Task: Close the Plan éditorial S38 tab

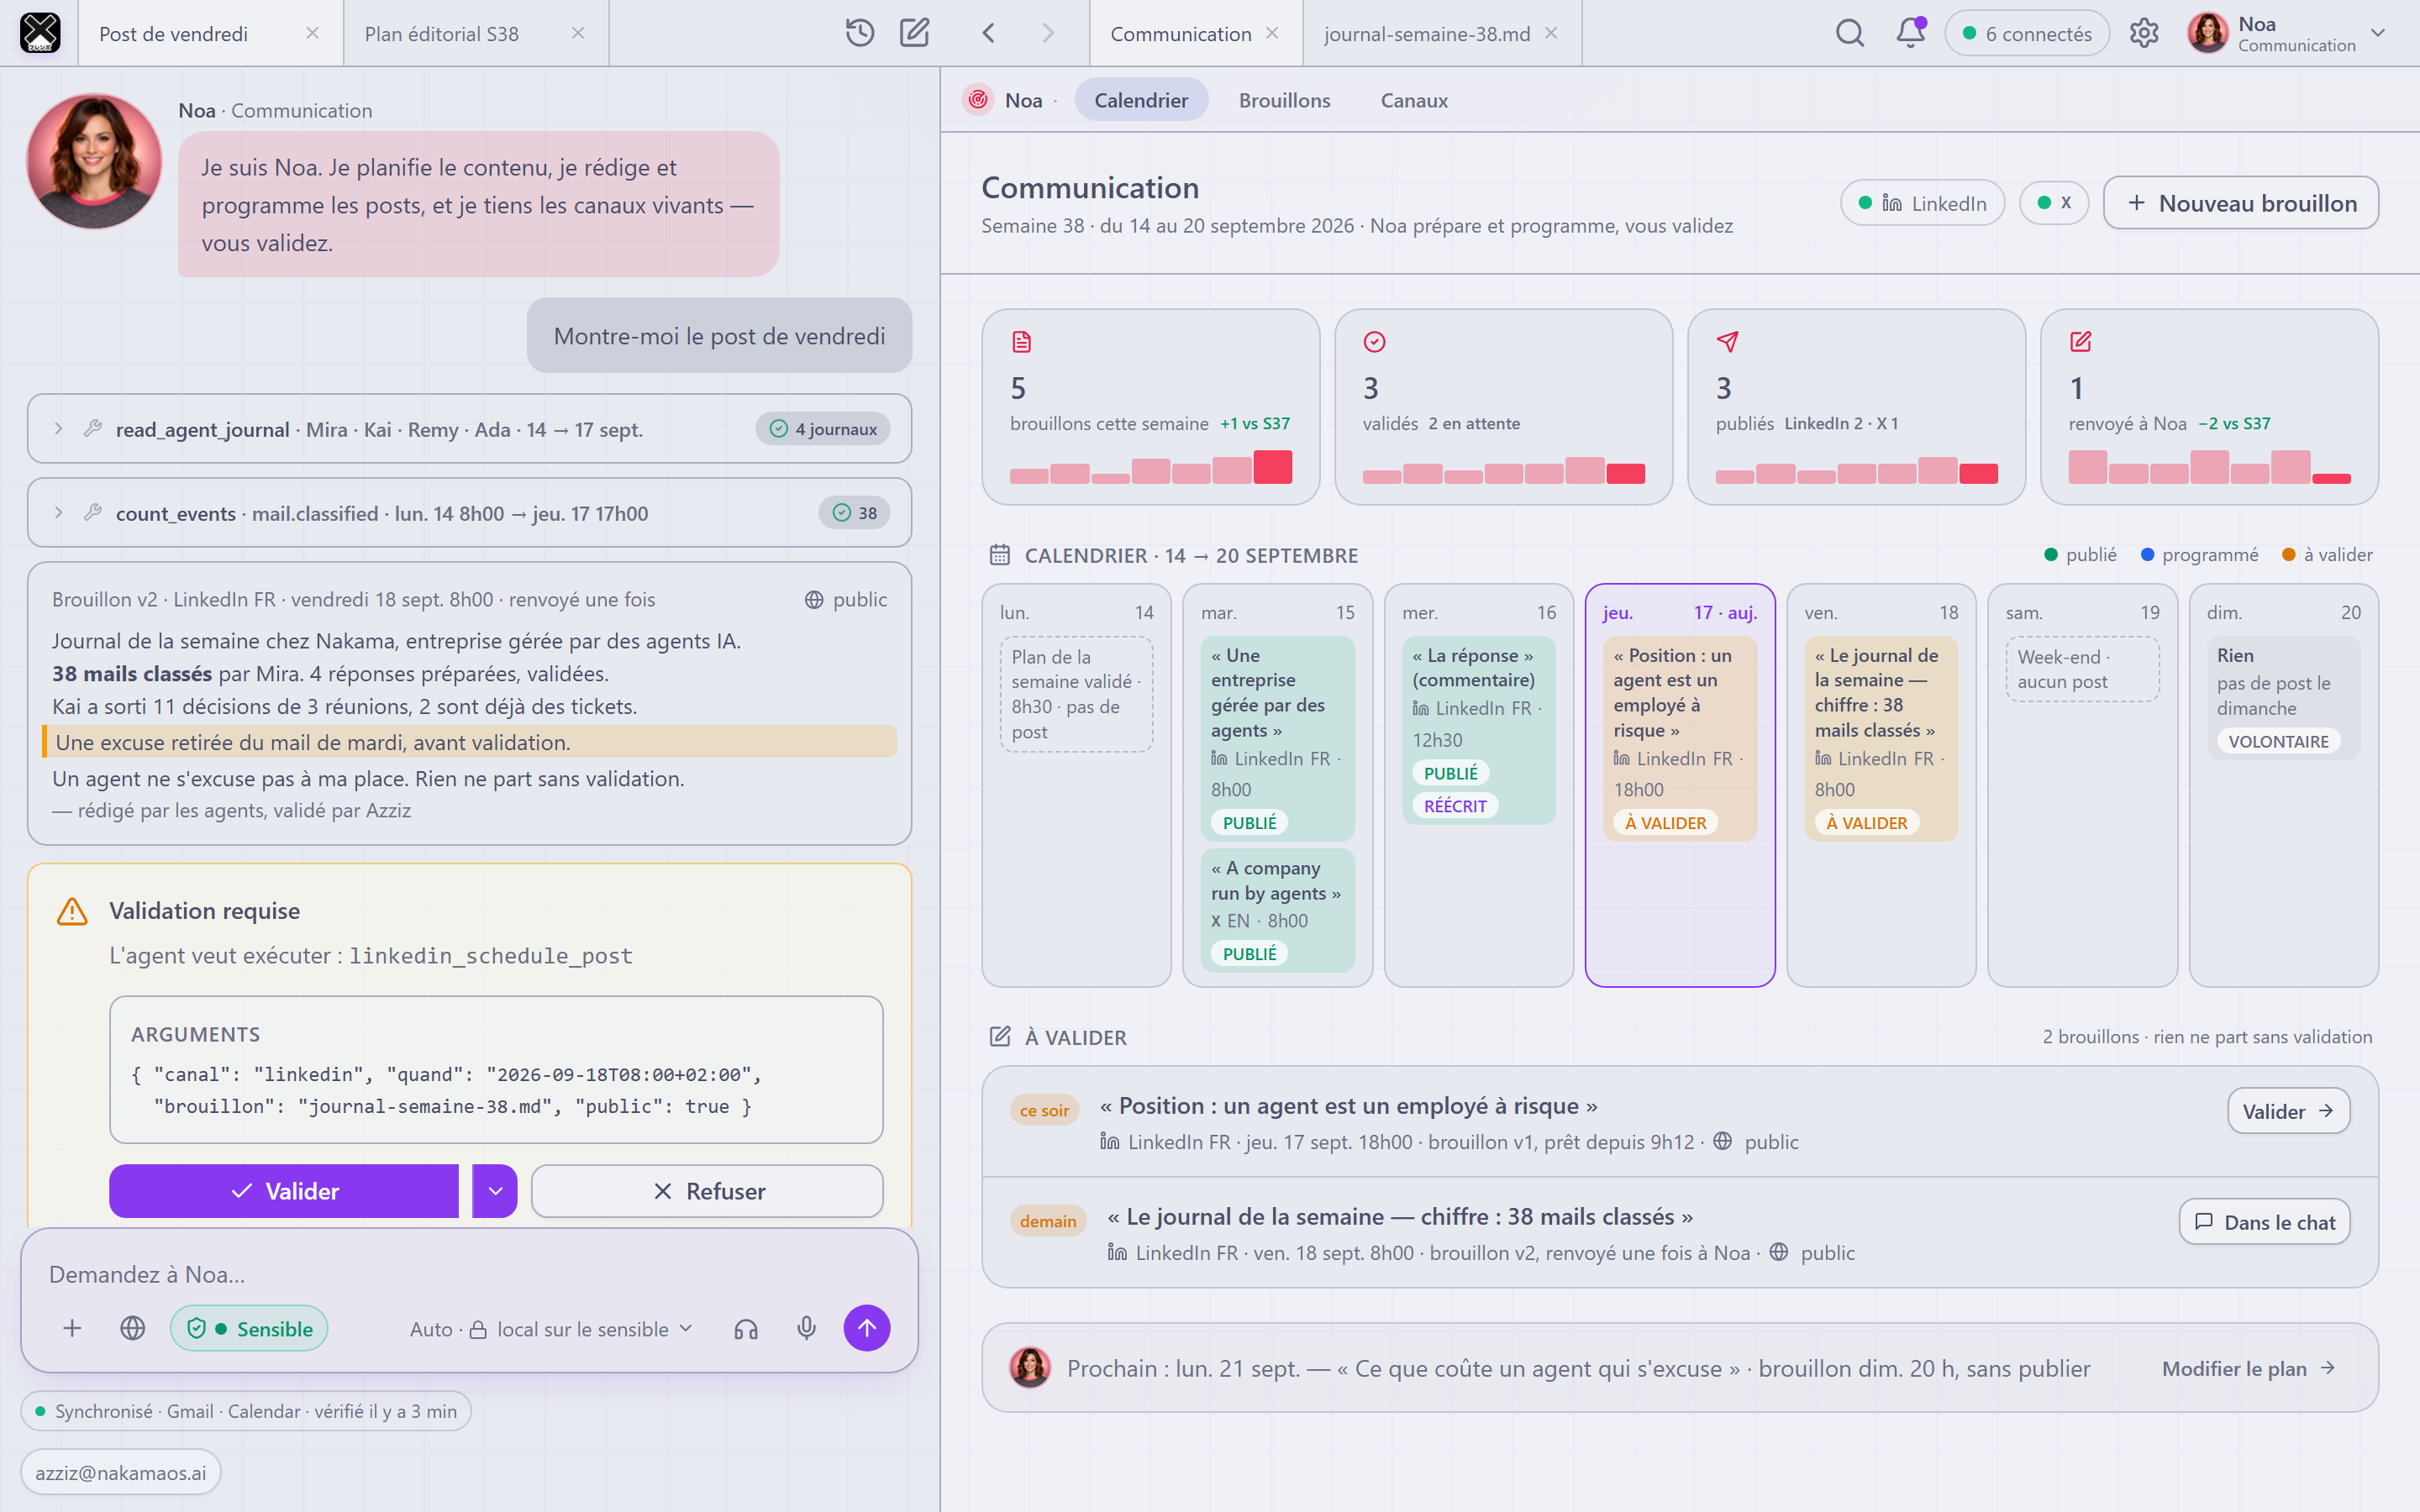Action: tap(578, 33)
